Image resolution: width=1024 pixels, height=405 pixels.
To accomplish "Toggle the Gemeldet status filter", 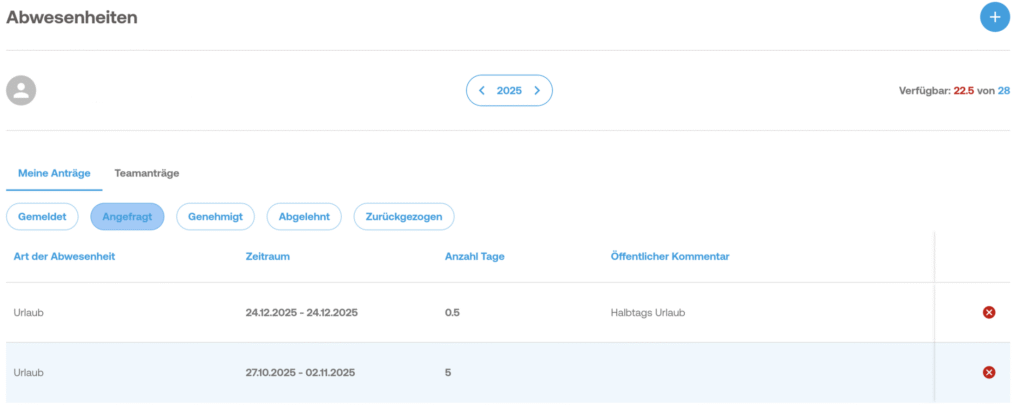I will (43, 216).
